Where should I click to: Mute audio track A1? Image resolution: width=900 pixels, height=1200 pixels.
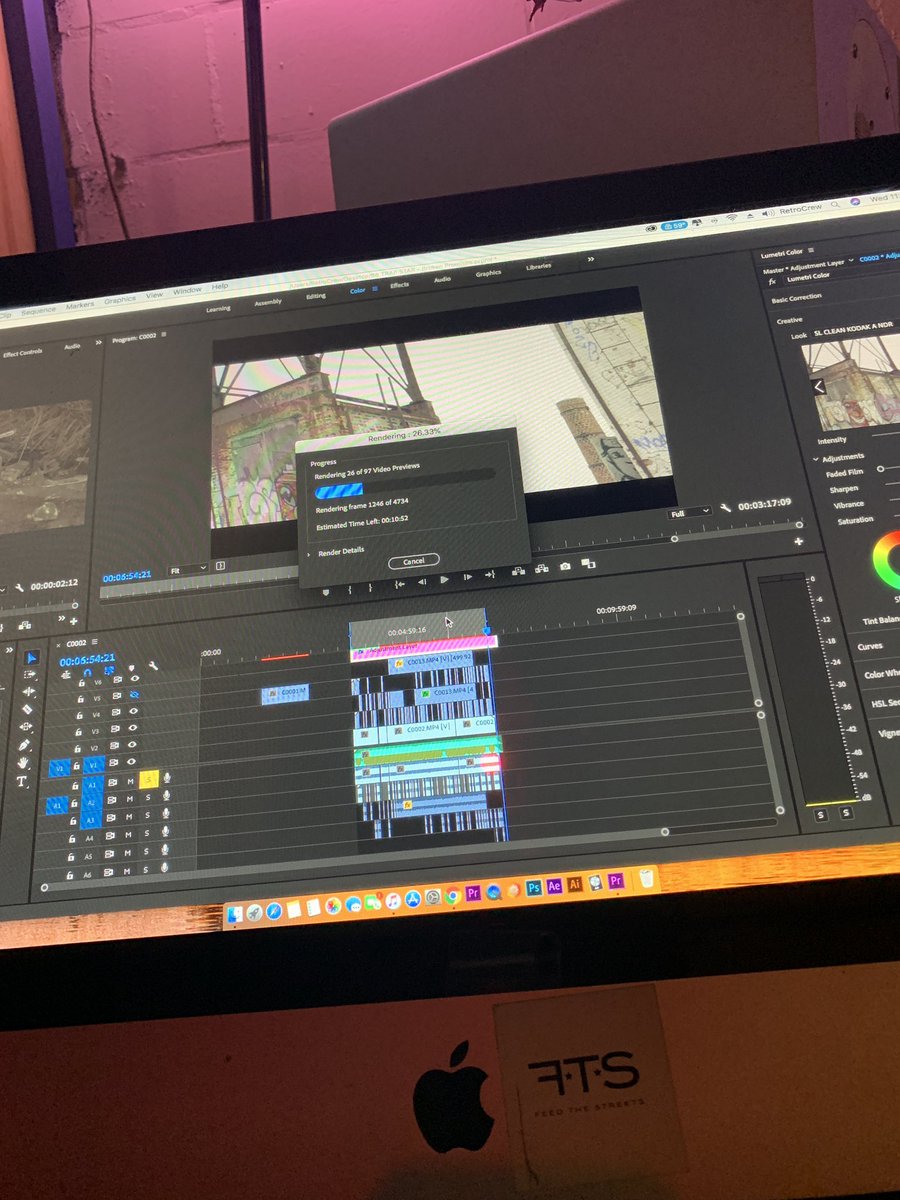point(130,781)
